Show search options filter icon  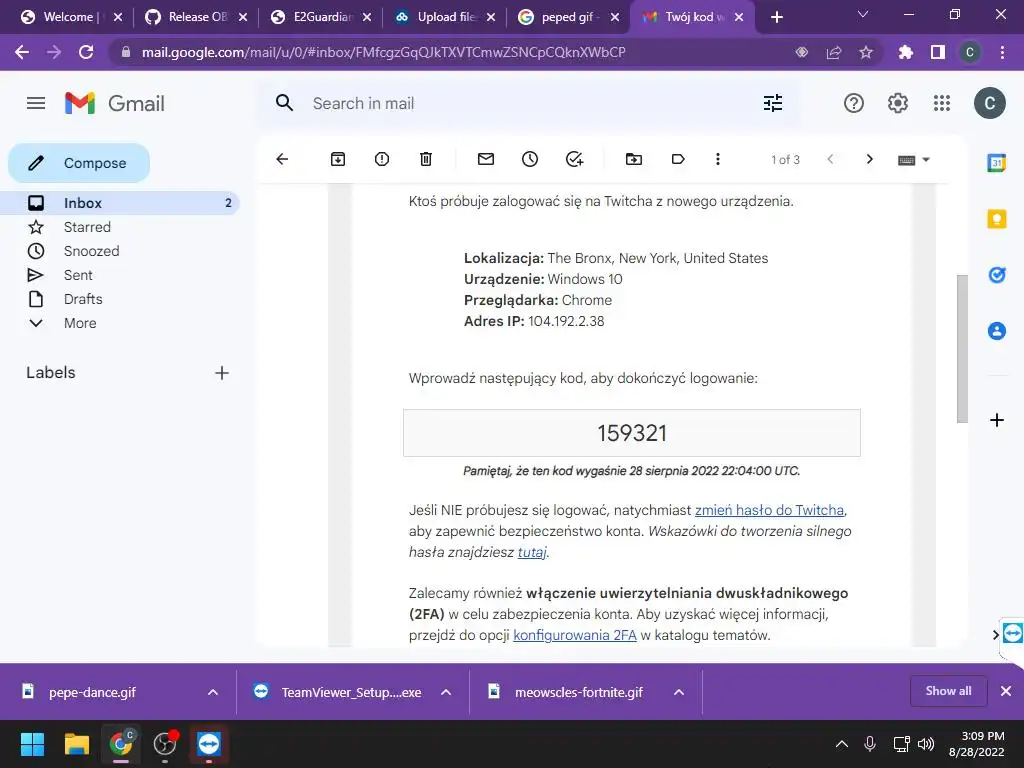coord(773,103)
